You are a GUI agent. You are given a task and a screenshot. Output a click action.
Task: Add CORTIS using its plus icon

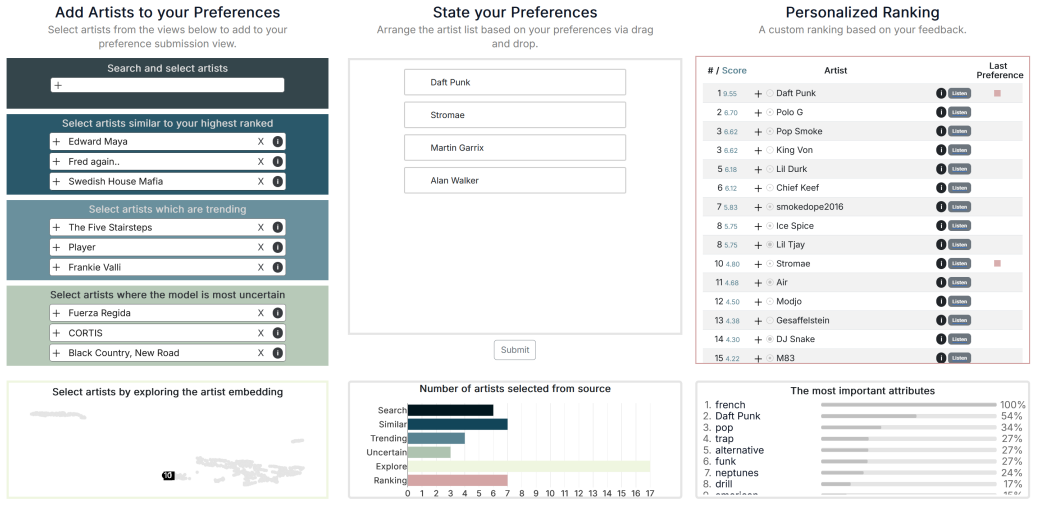[56, 333]
